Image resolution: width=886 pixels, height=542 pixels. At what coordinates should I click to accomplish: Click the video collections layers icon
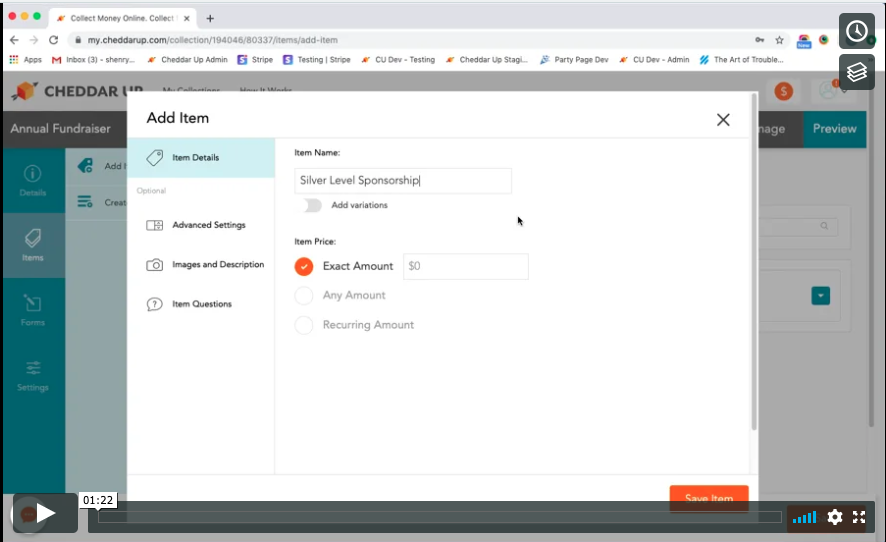[x=857, y=72]
